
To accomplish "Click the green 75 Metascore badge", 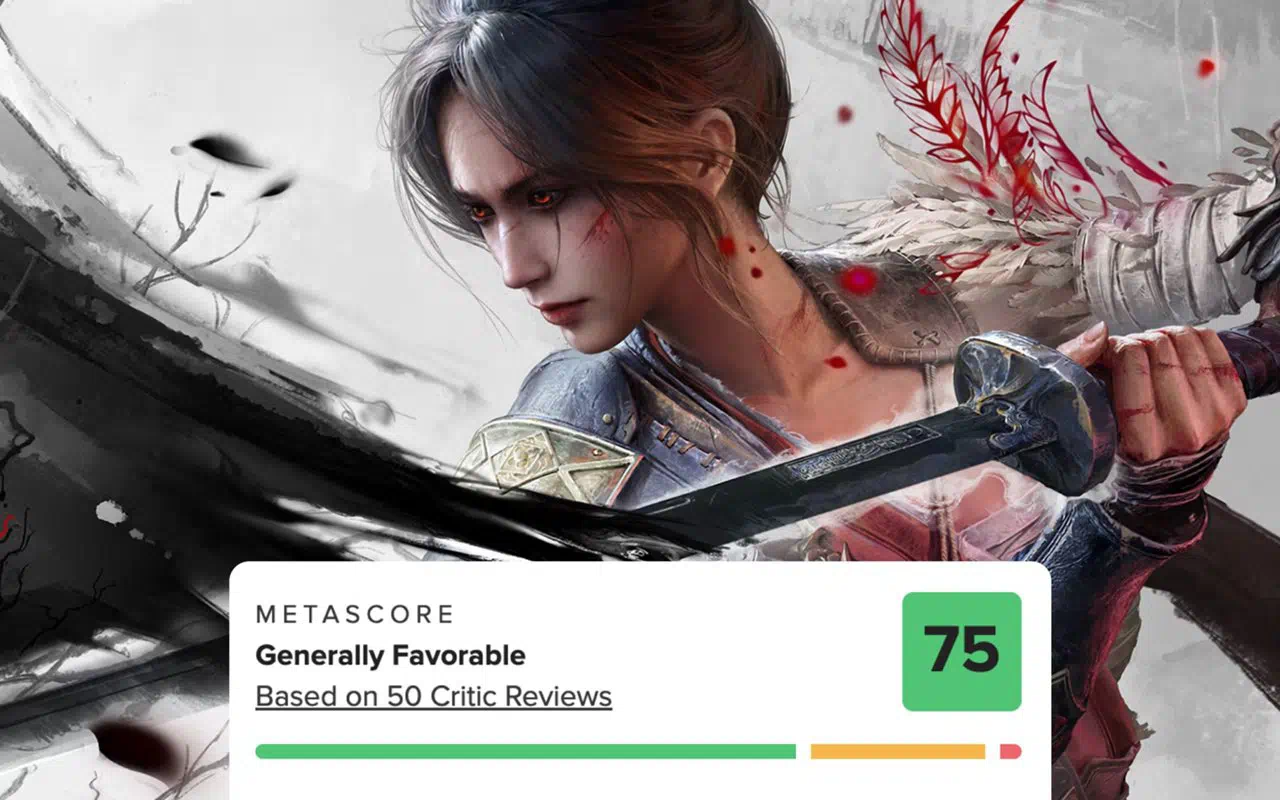I will pos(961,651).
